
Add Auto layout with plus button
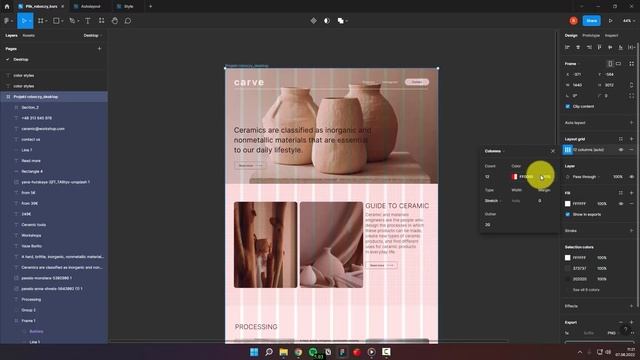[631, 123]
